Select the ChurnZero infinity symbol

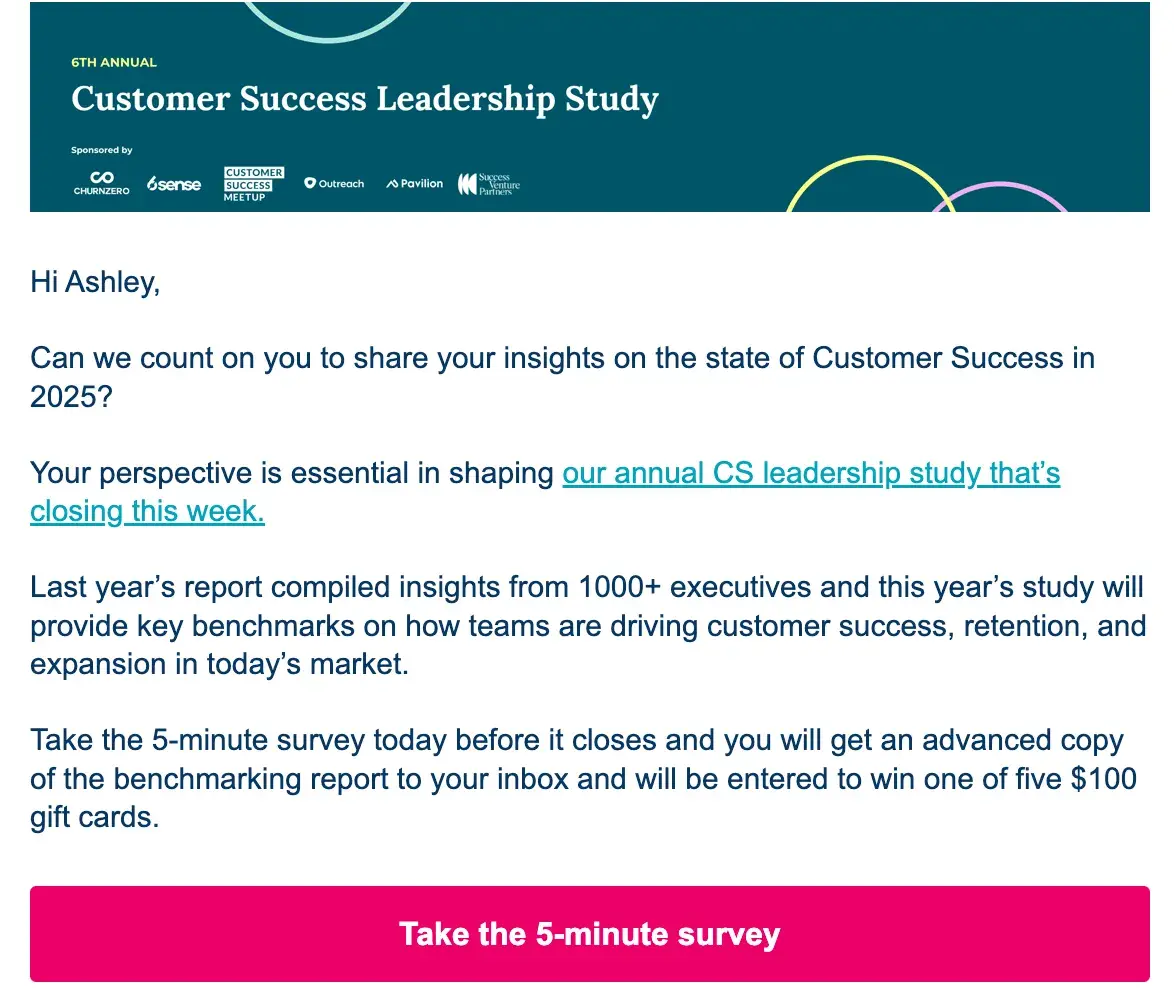coord(101,175)
